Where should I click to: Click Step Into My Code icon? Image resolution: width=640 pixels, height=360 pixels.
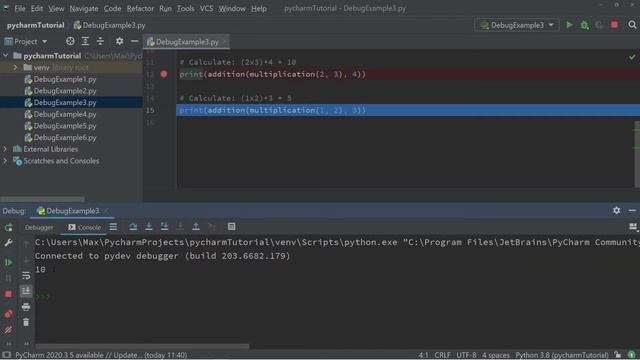pyautogui.click(x=164, y=227)
